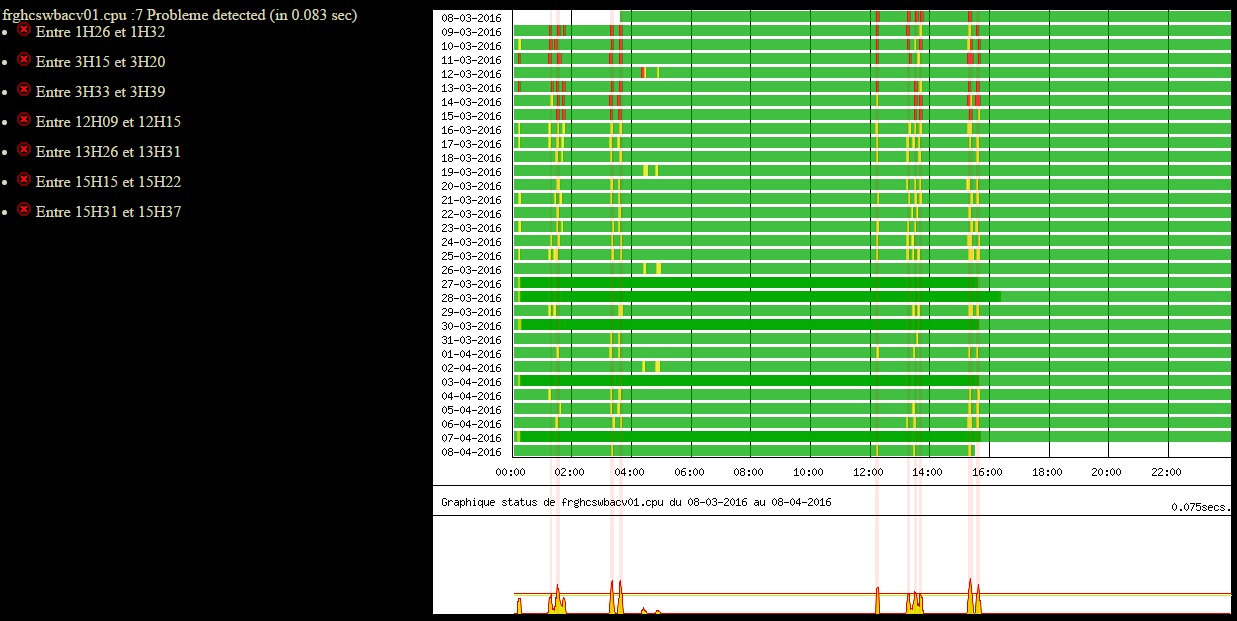Screen dimensions: 1237x621
Task: Click the 22:00 time axis label
Action: pos(1166,472)
